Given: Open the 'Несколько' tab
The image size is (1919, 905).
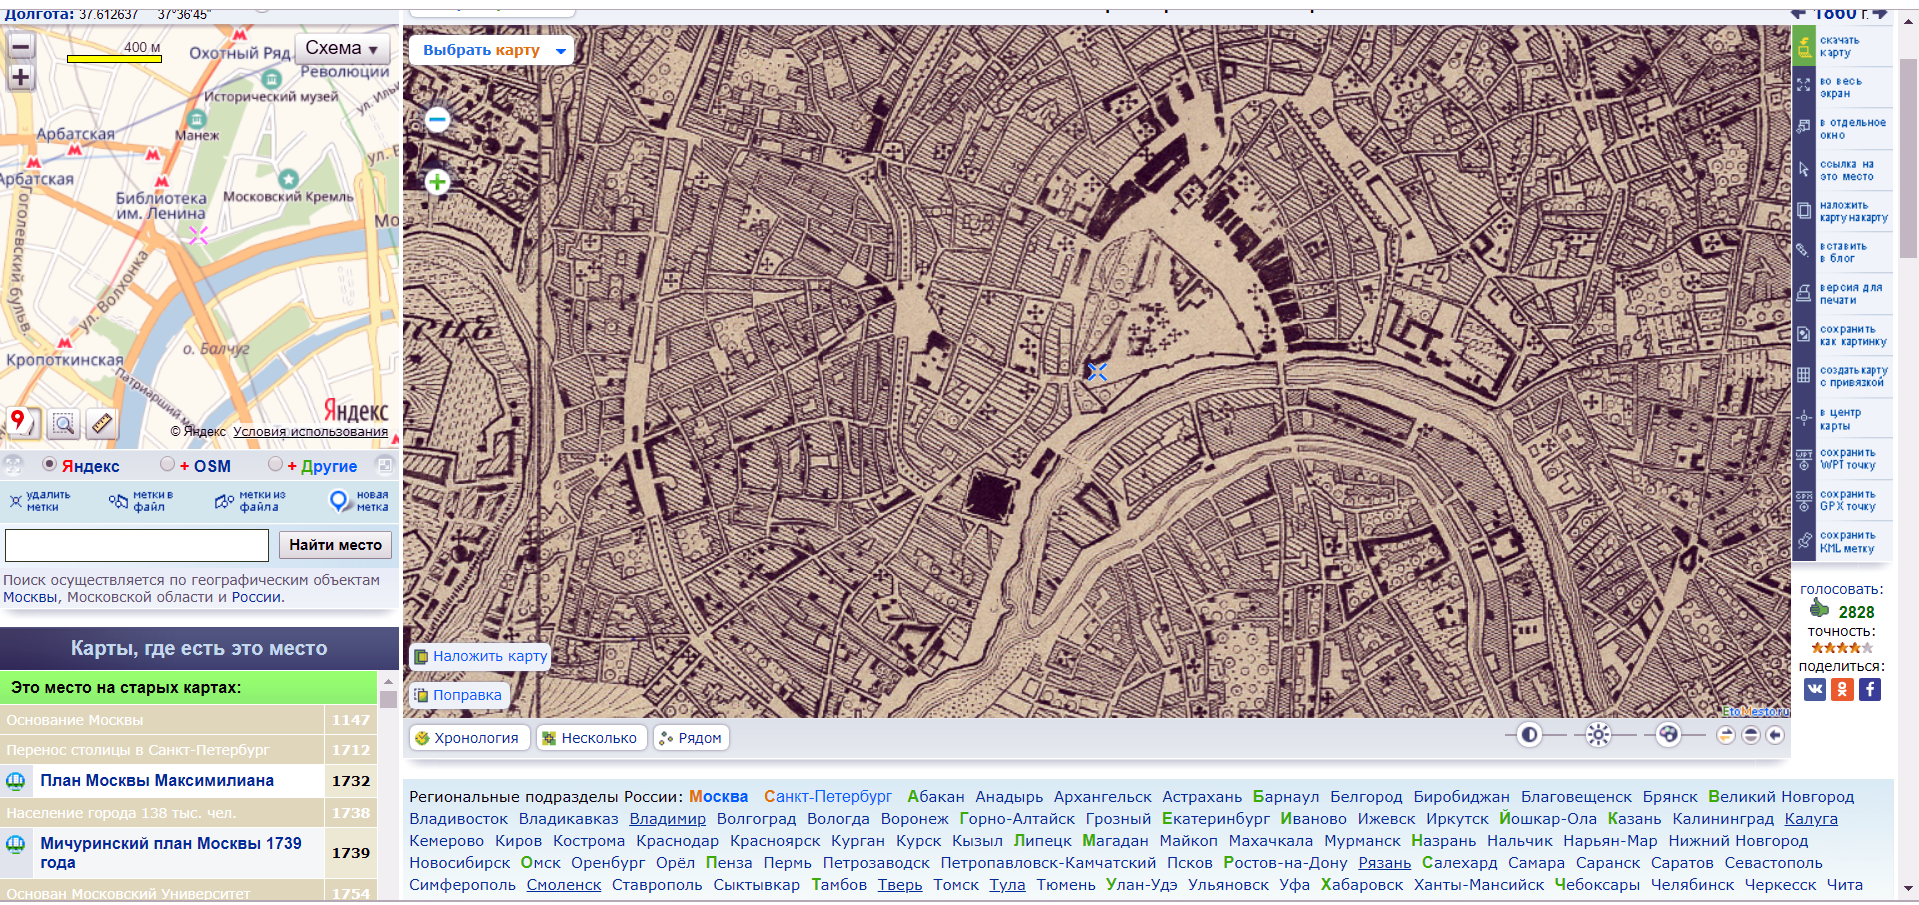Looking at the screenshot, I should click(x=590, y=738).
